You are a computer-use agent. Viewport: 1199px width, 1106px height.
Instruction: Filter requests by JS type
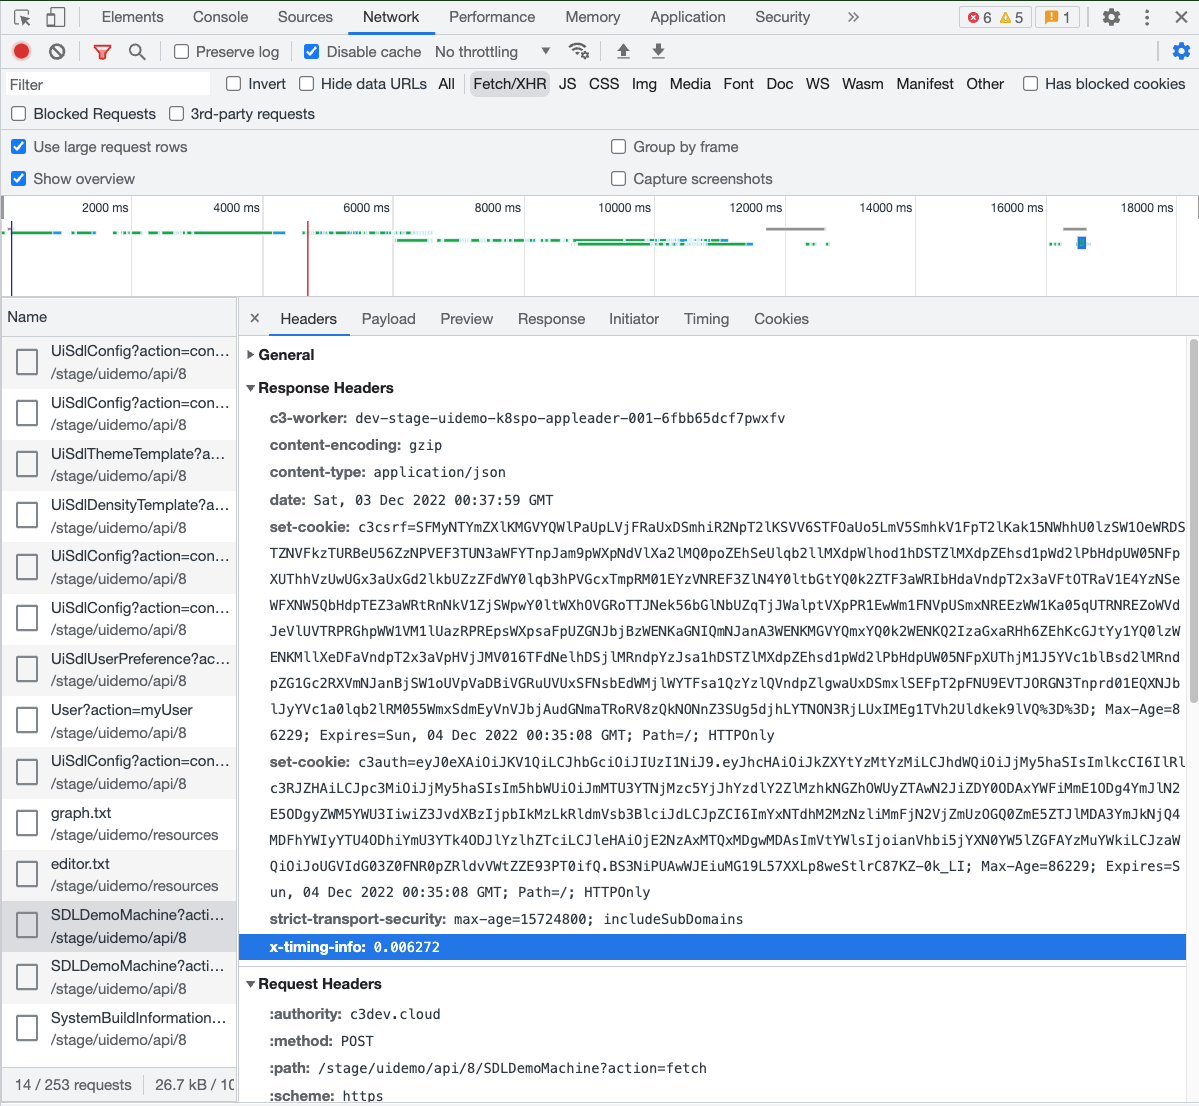pos(567,84)
